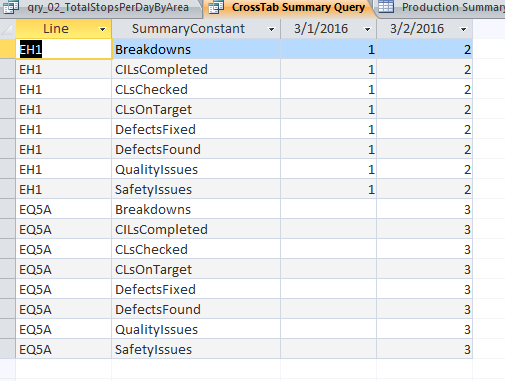This screenshot has height=381, width=505.
Task: Click DefectsFound cell in the EH1 row
Action: click(x=196, y=149)
